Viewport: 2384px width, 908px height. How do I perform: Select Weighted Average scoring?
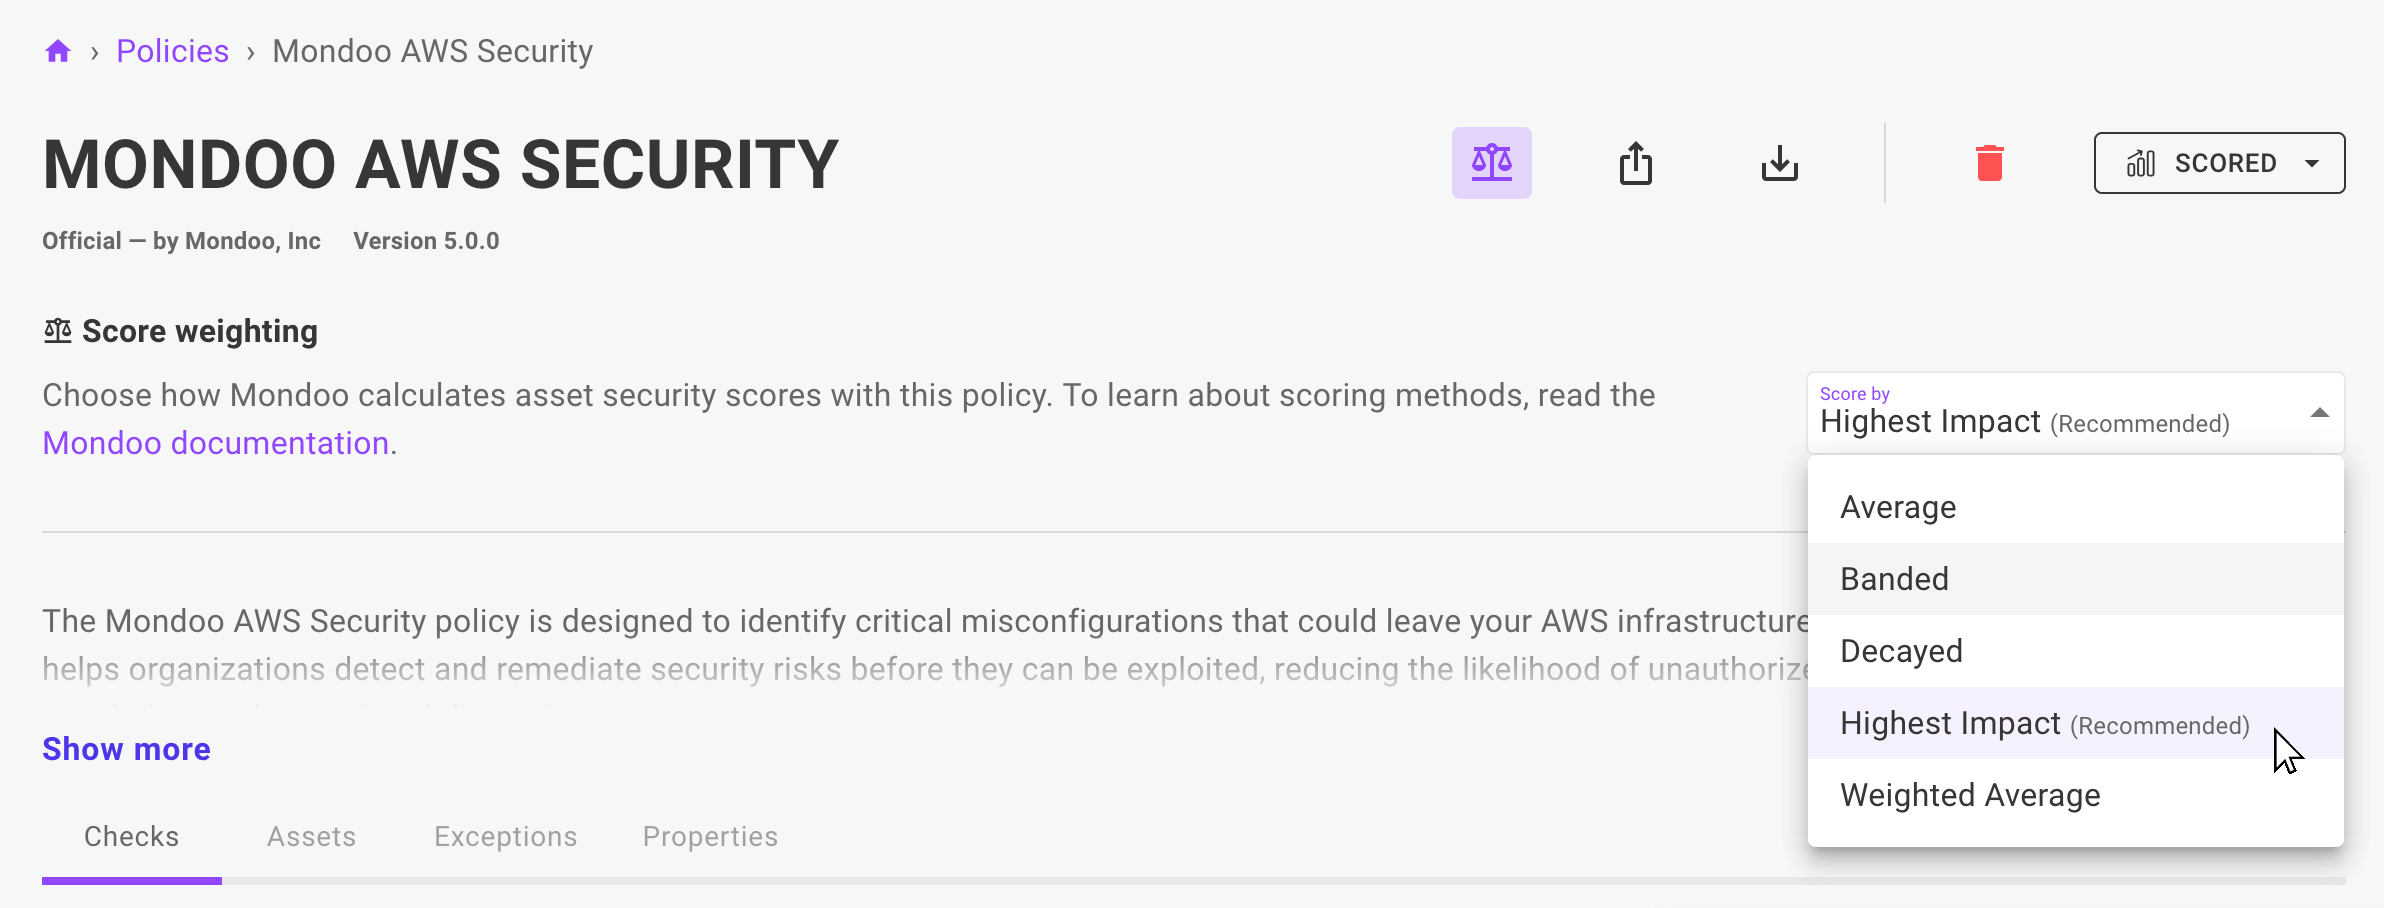(1969, 794)
